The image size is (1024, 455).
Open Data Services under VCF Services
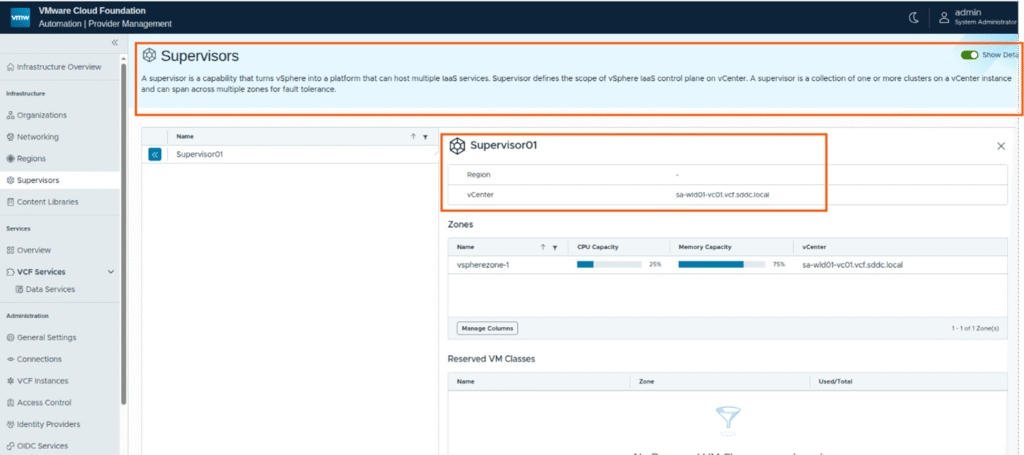50,289
